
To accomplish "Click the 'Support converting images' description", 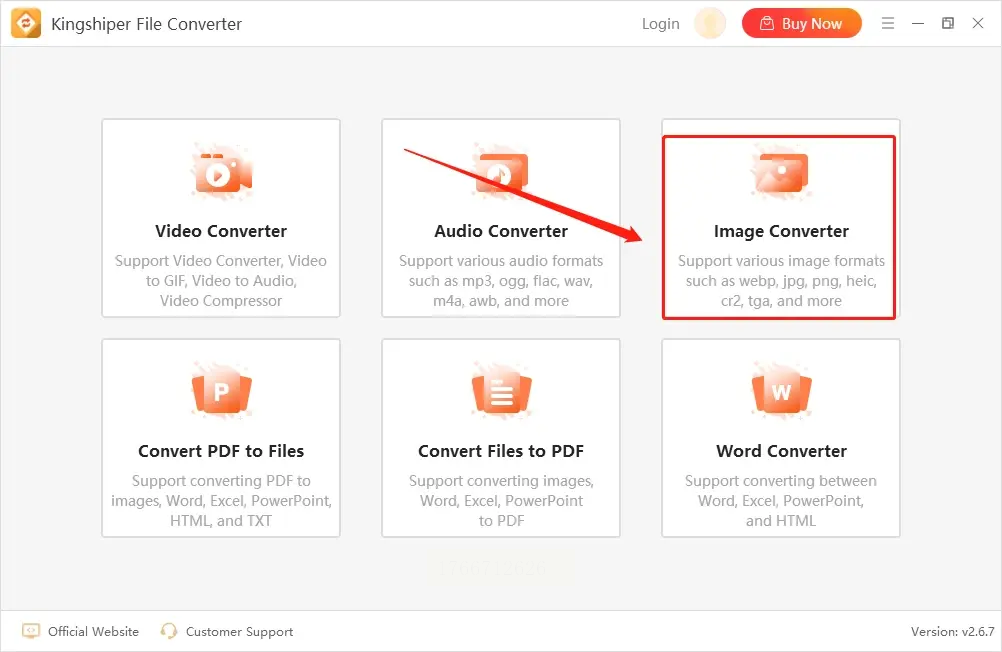I will [x=501, y=501].
